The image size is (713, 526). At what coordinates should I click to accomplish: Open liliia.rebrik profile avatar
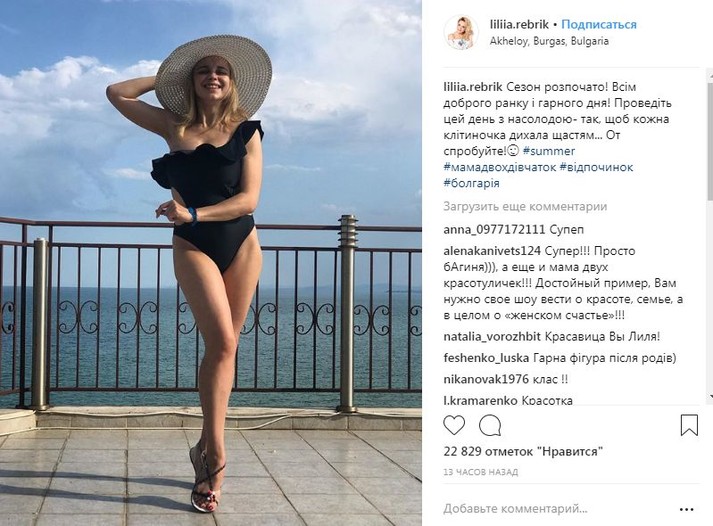point(461,32)
